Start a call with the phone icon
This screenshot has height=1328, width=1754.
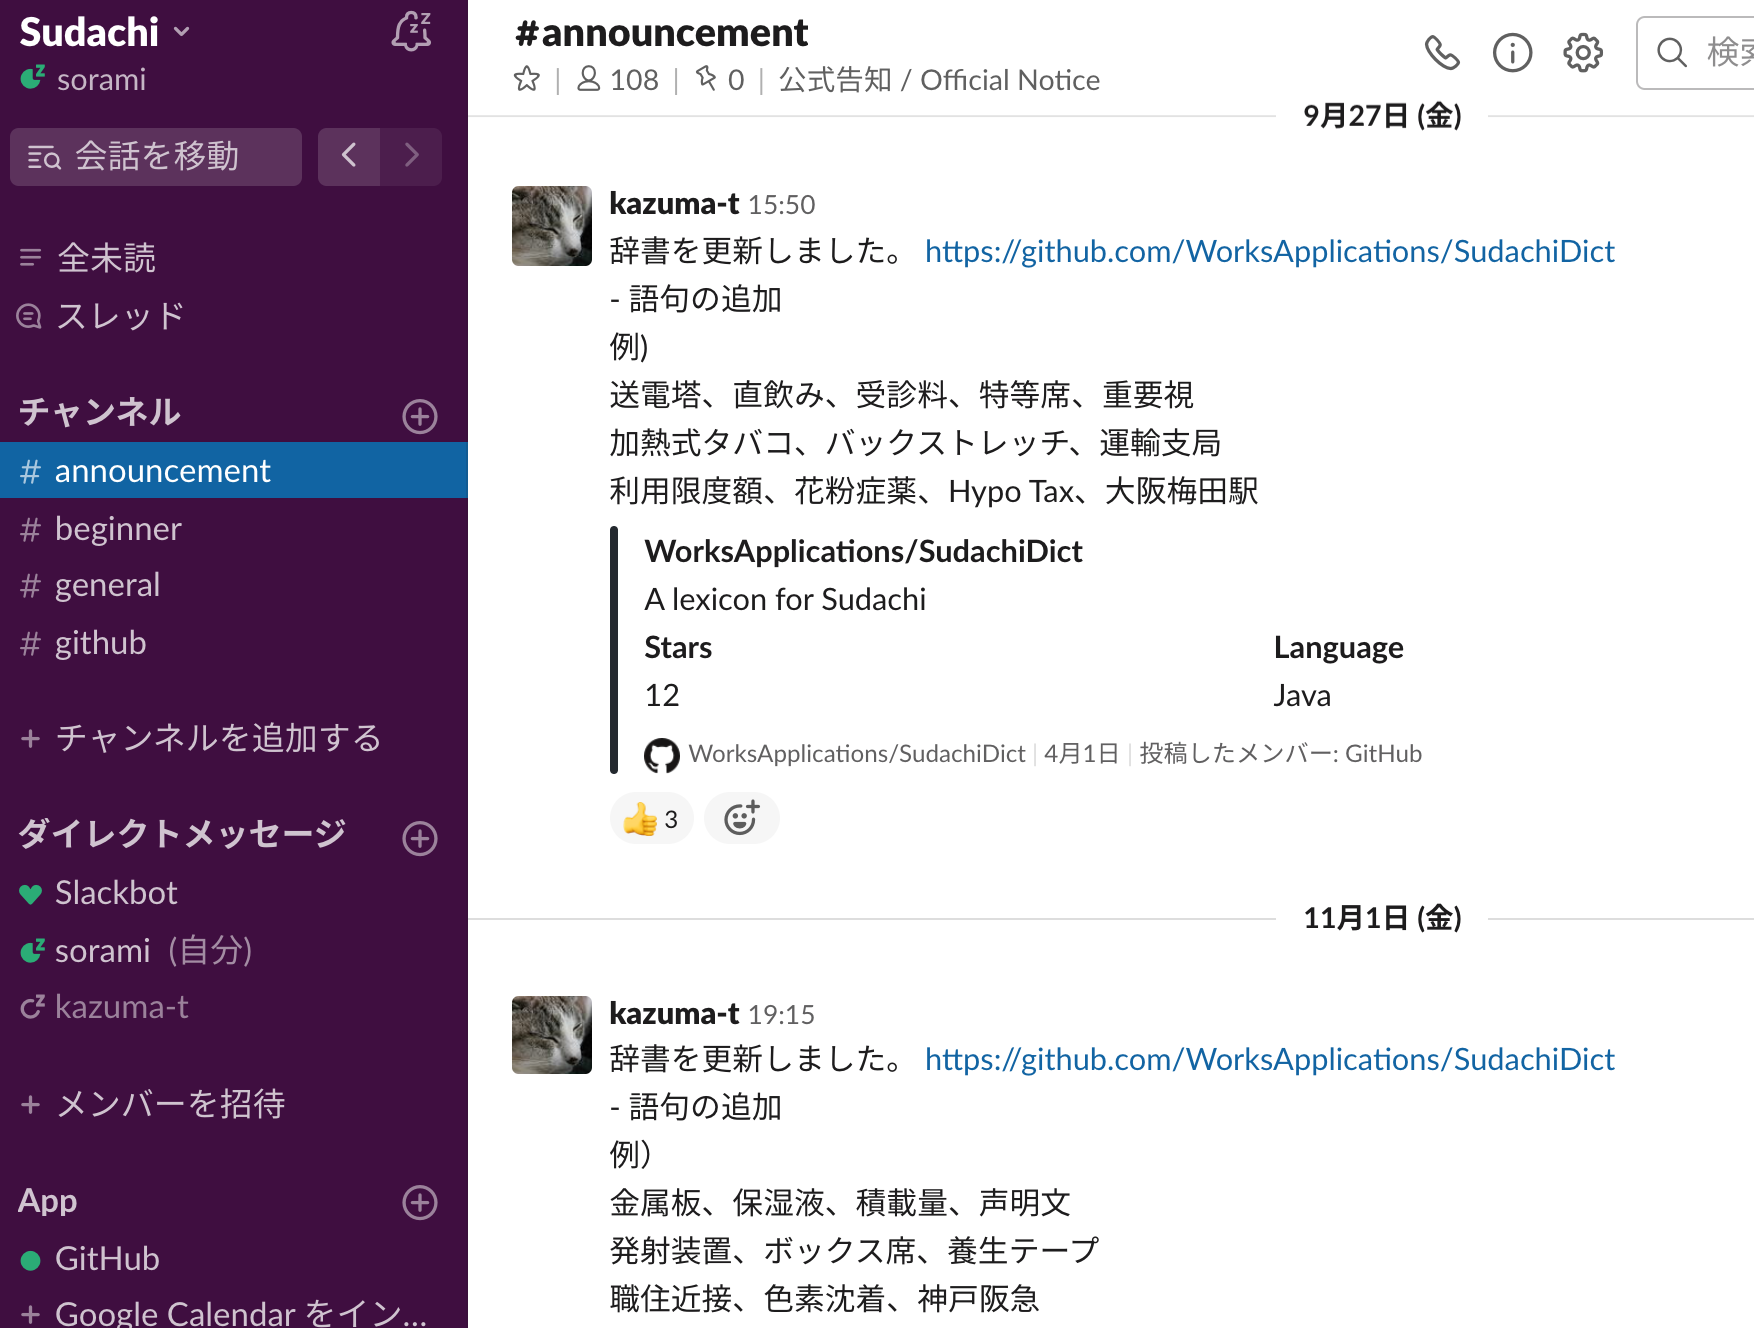1442,52
